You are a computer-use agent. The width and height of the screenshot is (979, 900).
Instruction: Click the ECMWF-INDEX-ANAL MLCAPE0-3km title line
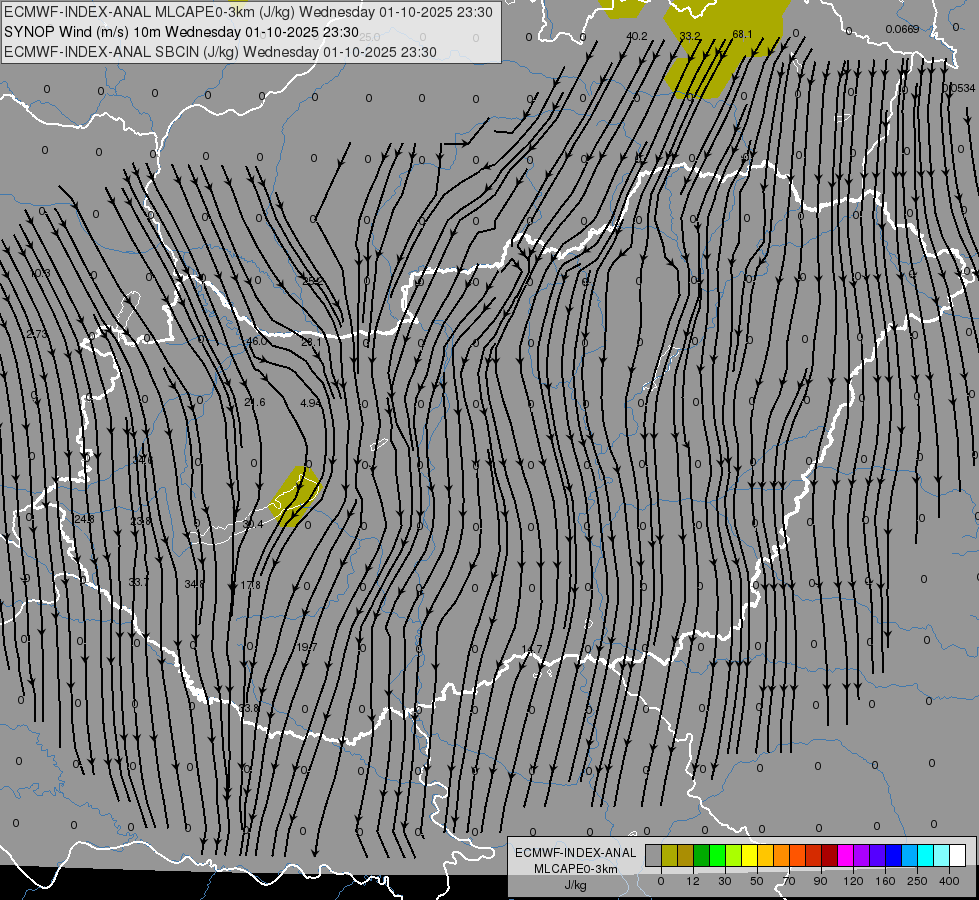pos(249,12)
